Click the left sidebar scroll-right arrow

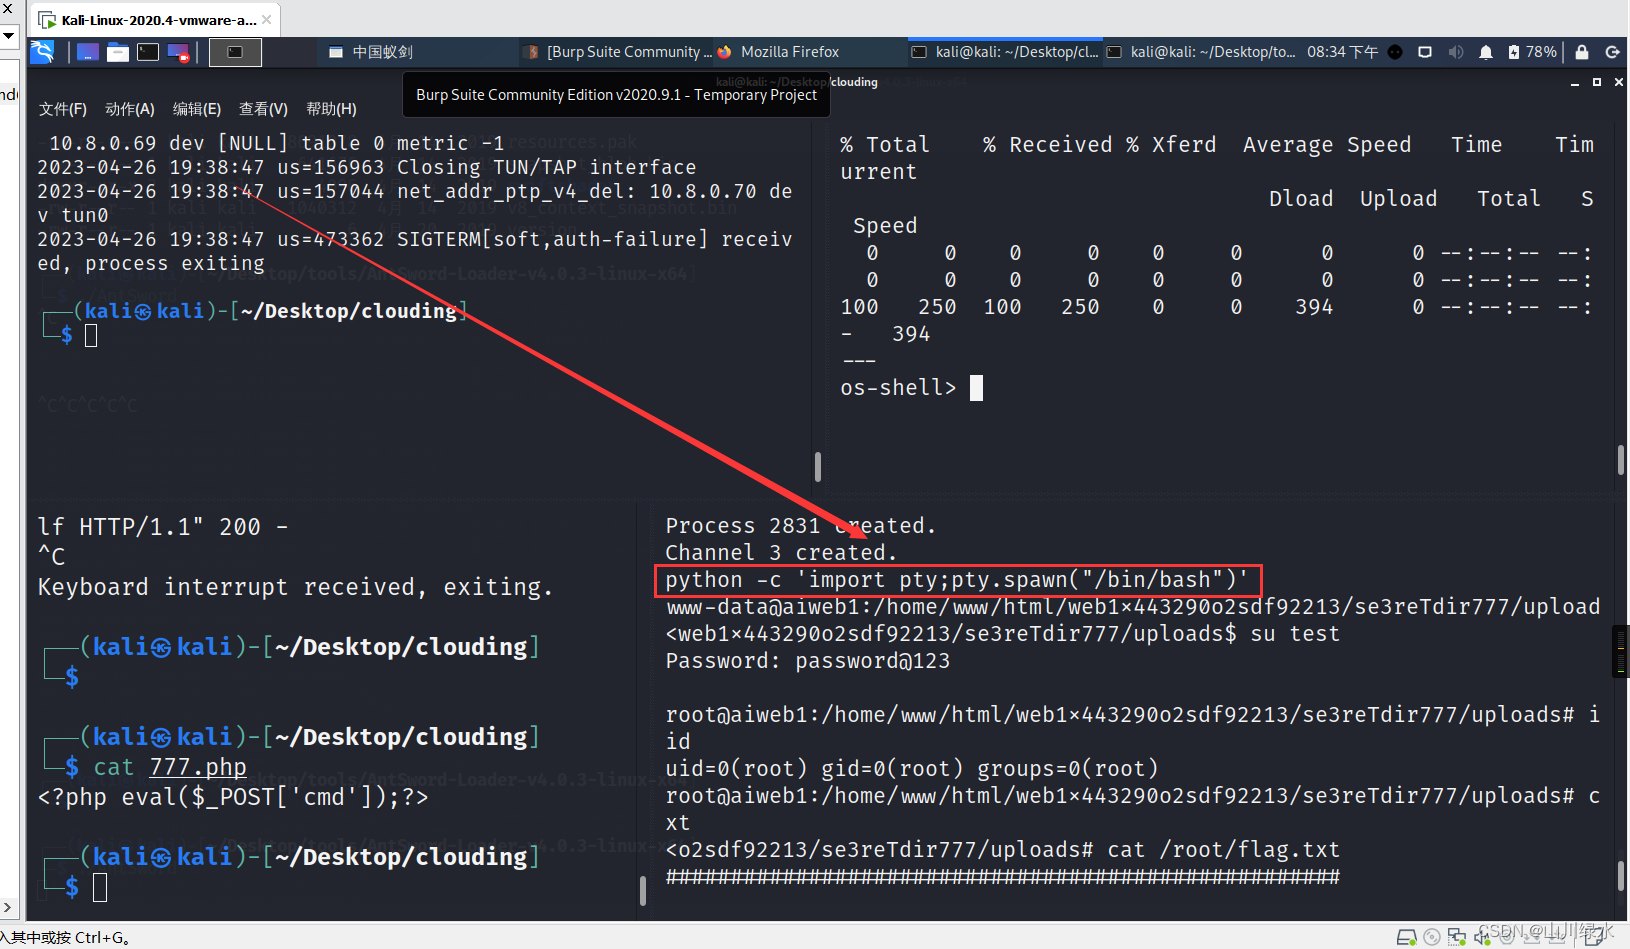tap(7, 907)
